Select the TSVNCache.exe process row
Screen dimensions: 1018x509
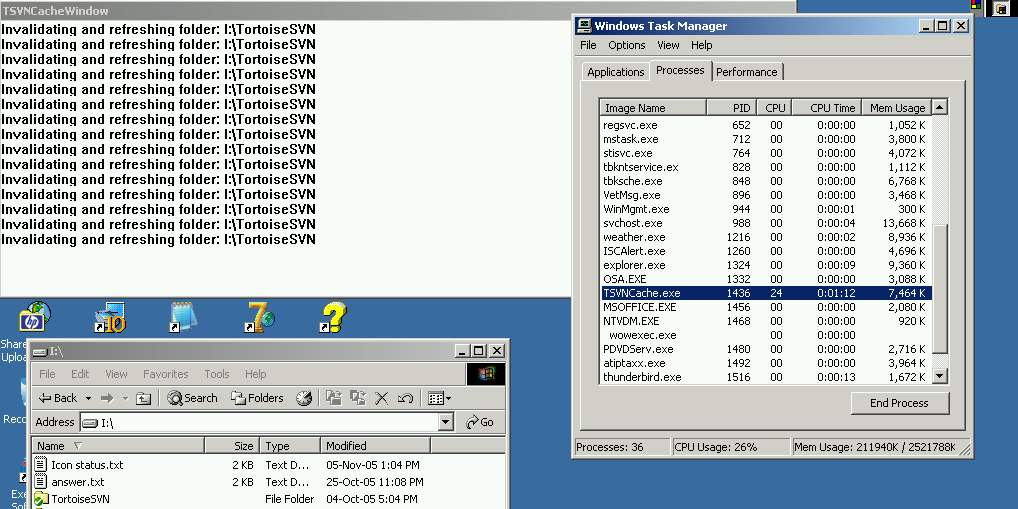766,293
